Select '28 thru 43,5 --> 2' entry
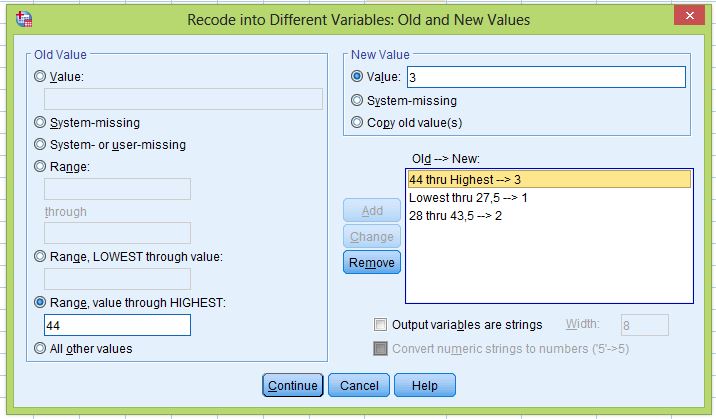 pos(548,215)
